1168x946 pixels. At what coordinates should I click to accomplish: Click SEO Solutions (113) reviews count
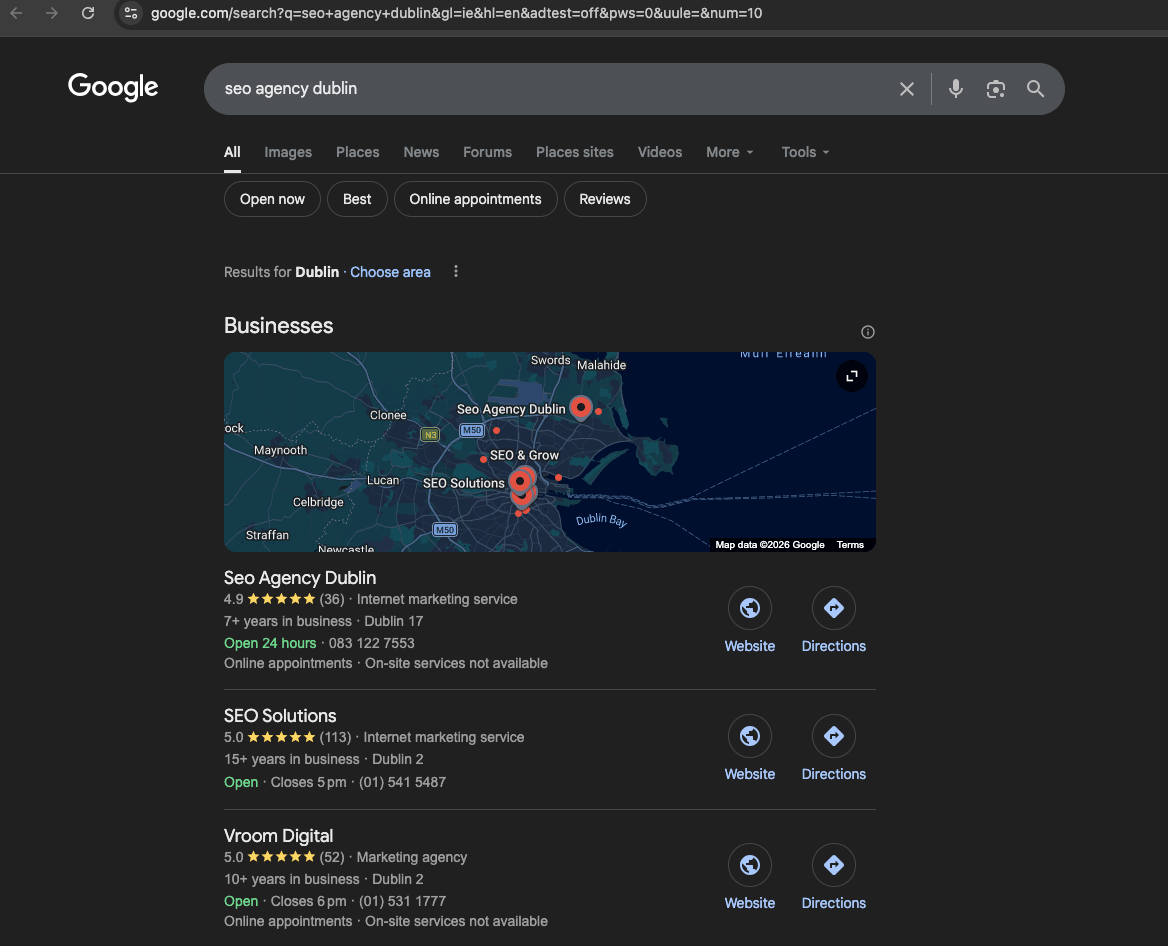(x=335, y=737)
